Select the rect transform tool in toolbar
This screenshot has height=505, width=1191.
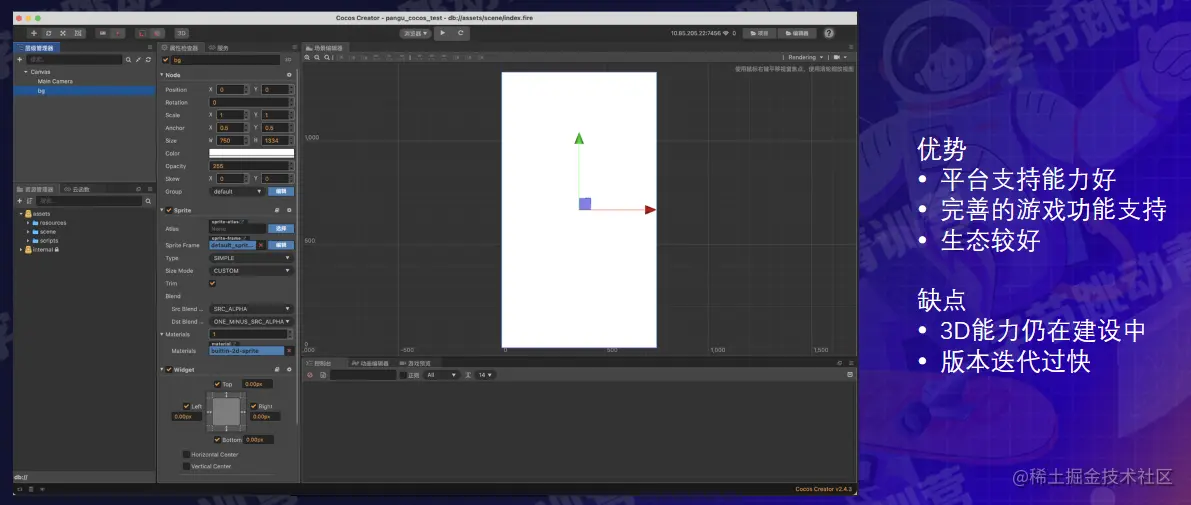pyautogui.click(x=77, y=33)
